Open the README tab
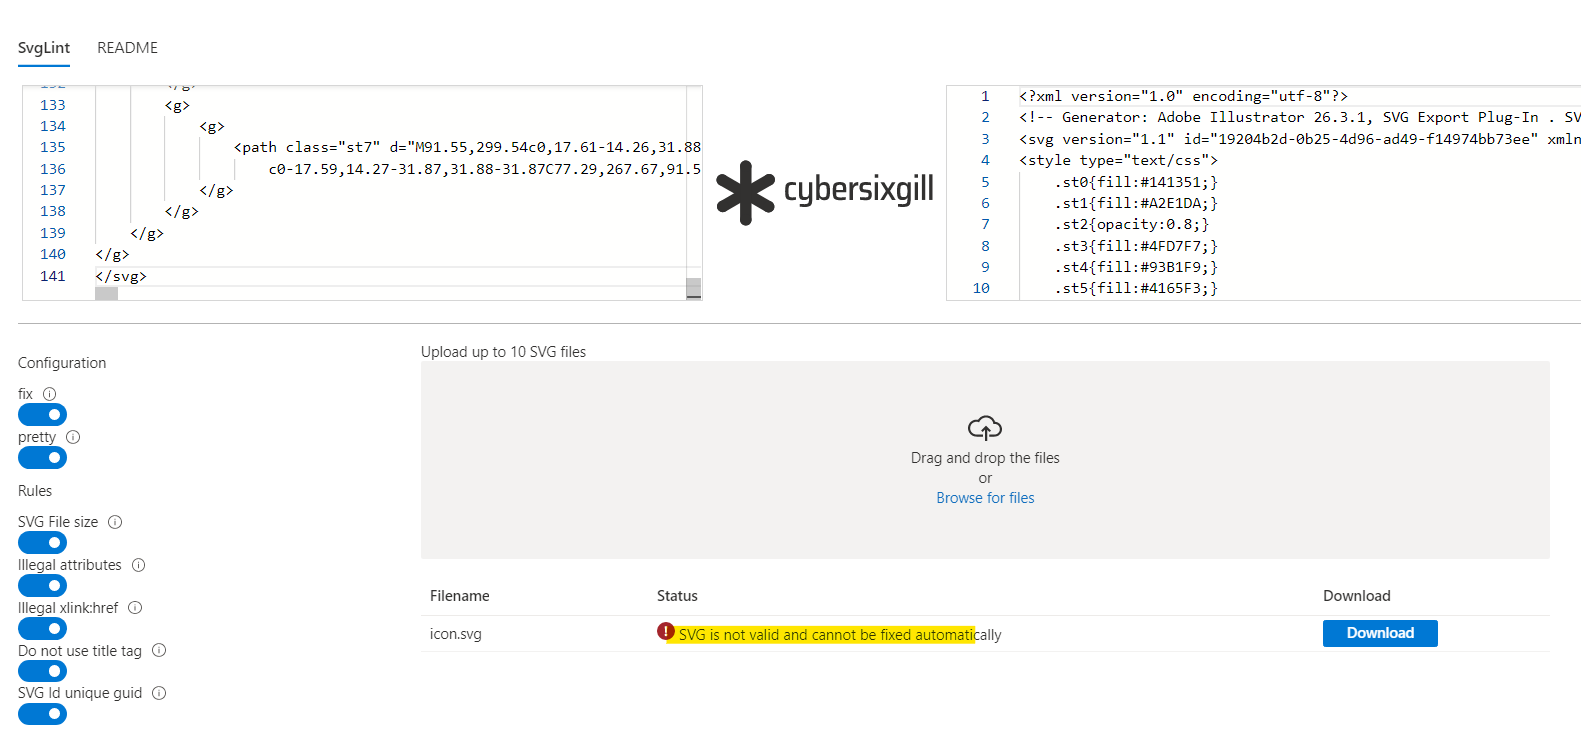This screenshot has width=1581, height=736. point(127,48)
